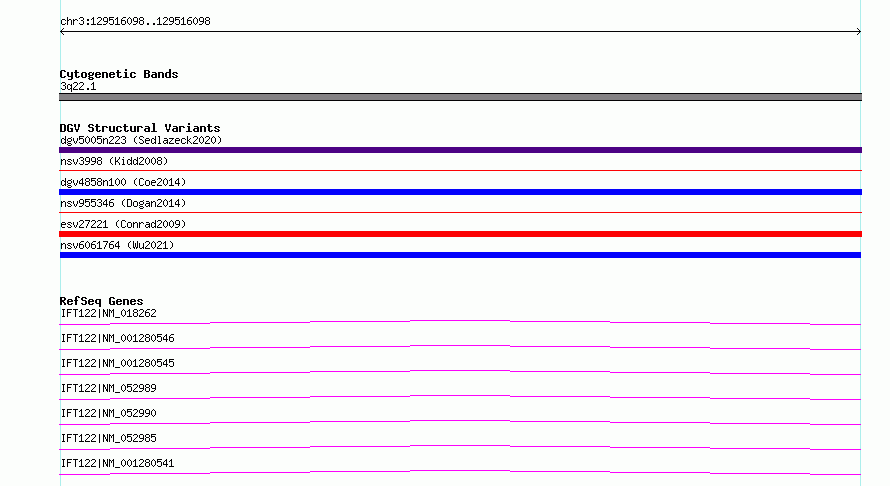Image resolution: width=890 pixels, height=486 pixels.
Task: Select the Cytogenetic Bands track heading
Action: tap(119, 74)
